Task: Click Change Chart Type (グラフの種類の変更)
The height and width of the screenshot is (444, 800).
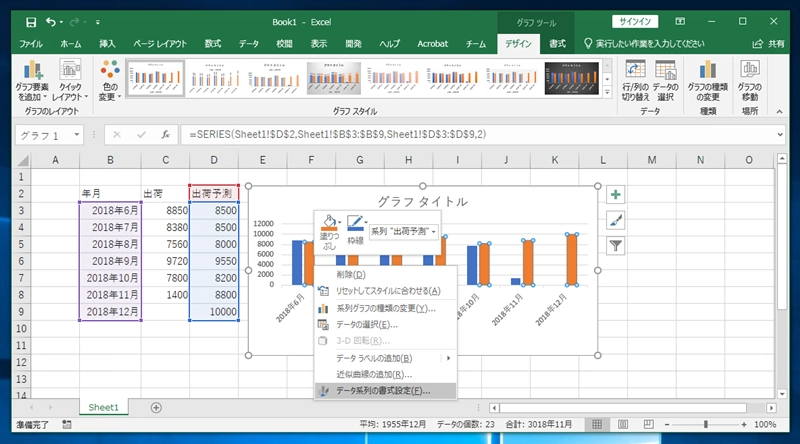Action: 708,80
